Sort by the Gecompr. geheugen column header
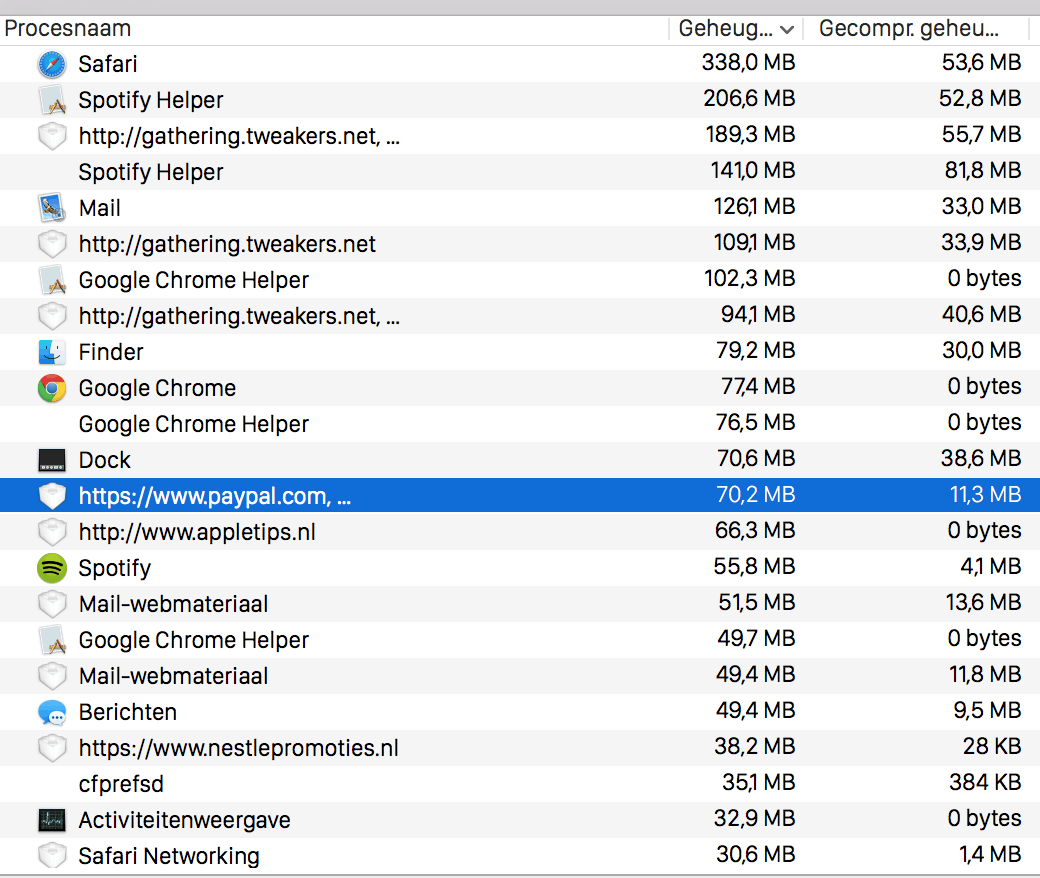Screen dimensions: 1040x878 (909, 29)
